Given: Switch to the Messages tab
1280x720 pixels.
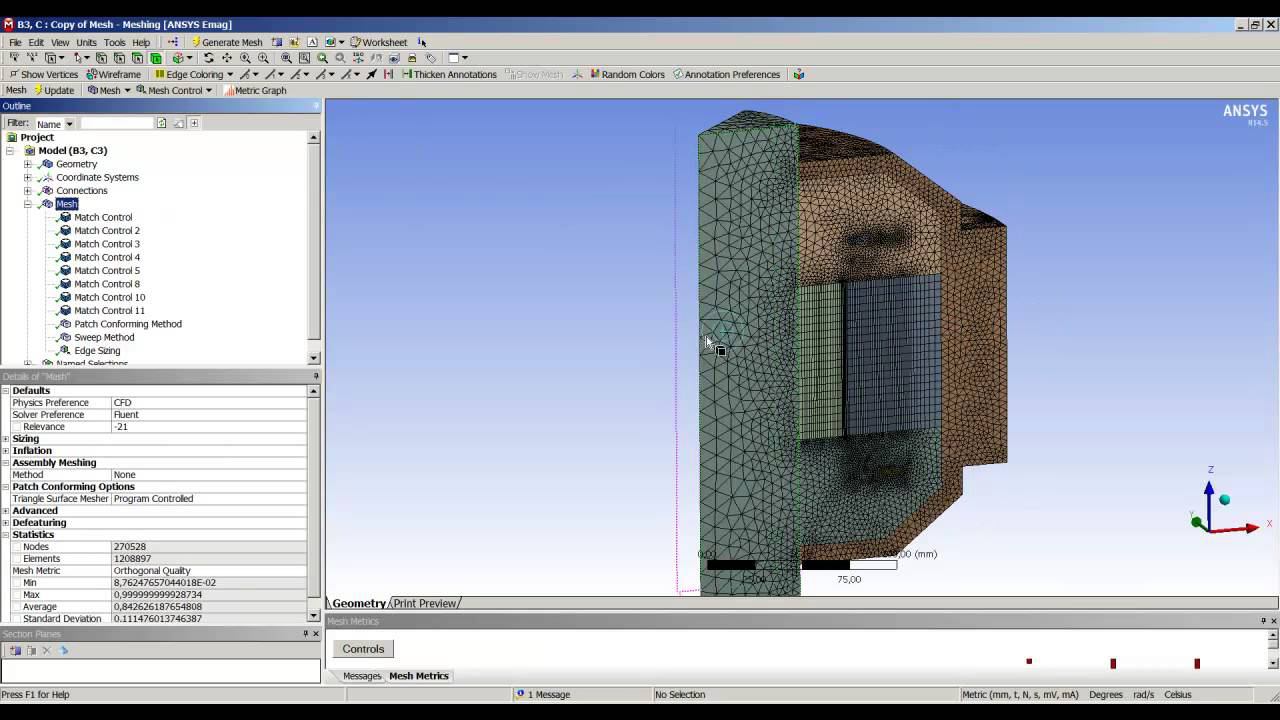Looking at the screenshot, I should click(x=361, y=676).
